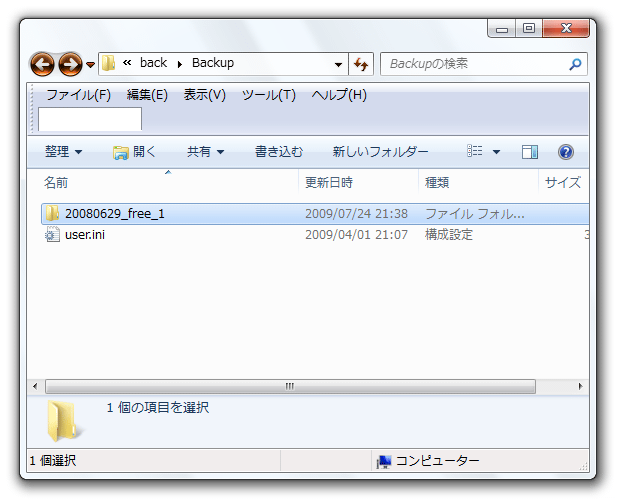This screenshot has width=618, height=502.
Task: Click the blank toolbar box below menu
Action: pyautogui.click(x=90, y=119)
